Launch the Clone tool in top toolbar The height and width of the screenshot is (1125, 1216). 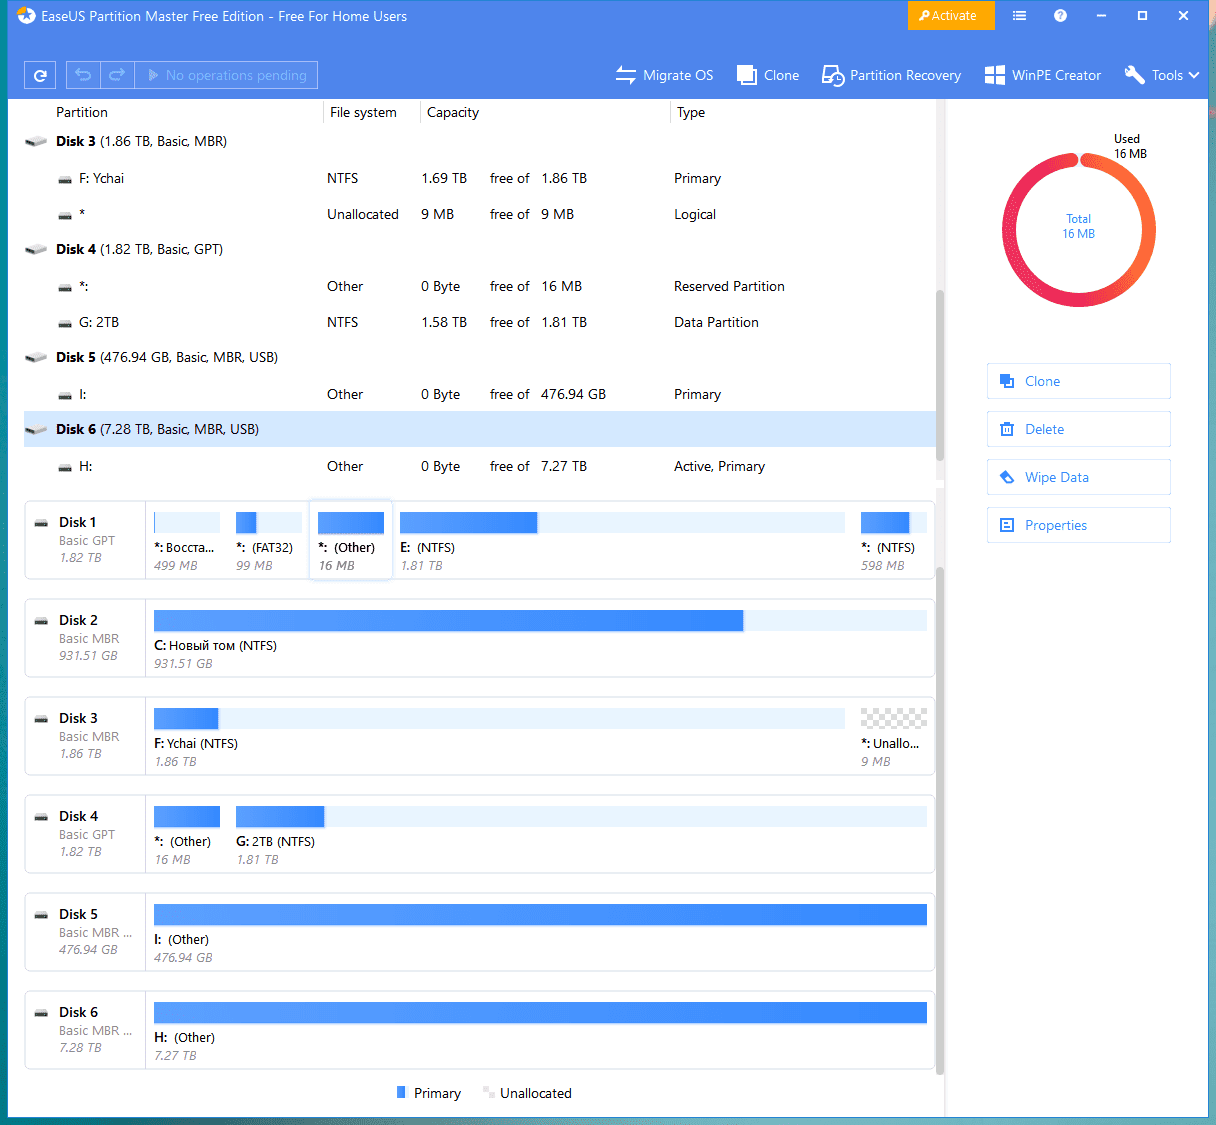click(768, 75)
